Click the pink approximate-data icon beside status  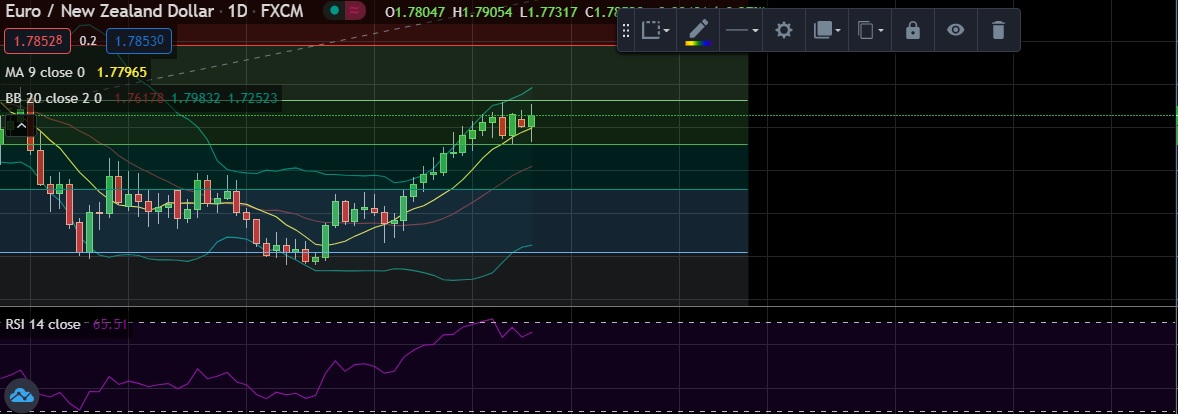point(355,11)
